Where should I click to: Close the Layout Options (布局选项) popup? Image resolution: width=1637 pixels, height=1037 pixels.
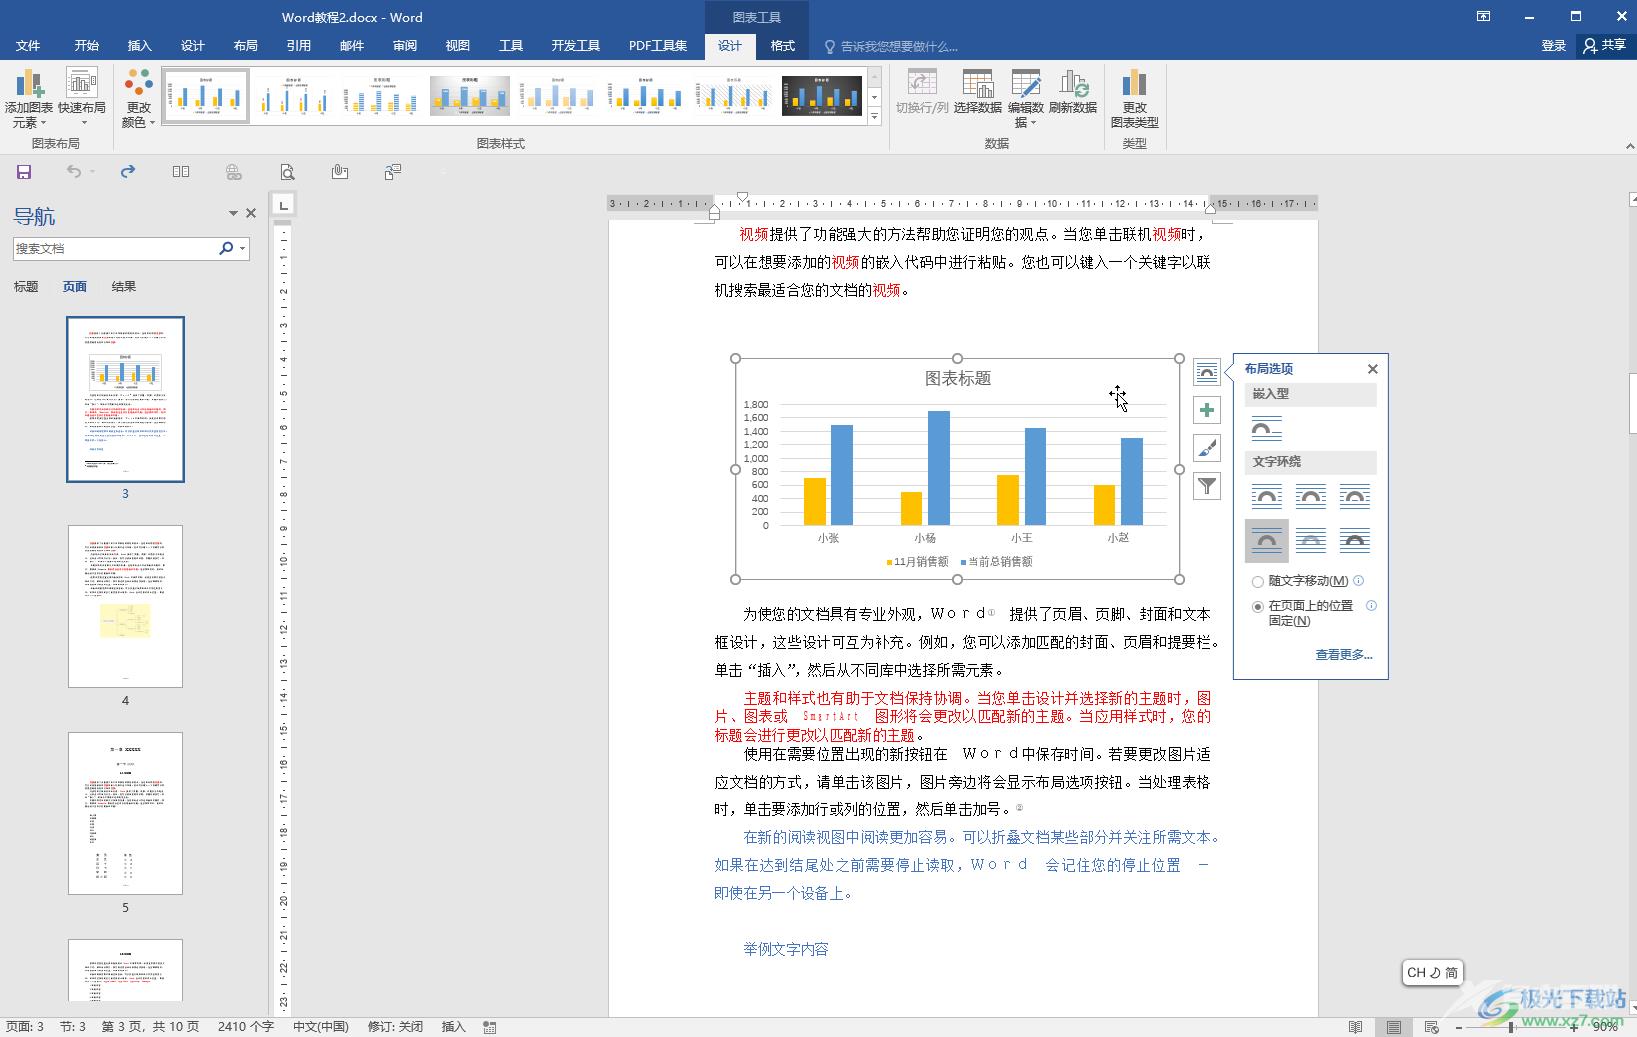pos(1373,369)
